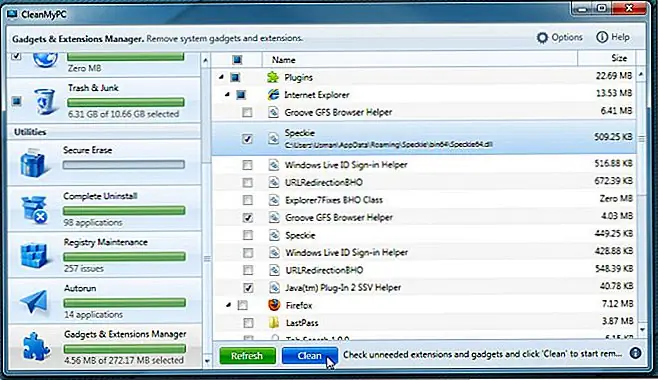
Task: Open the Help link text
Action: point(620,37)
